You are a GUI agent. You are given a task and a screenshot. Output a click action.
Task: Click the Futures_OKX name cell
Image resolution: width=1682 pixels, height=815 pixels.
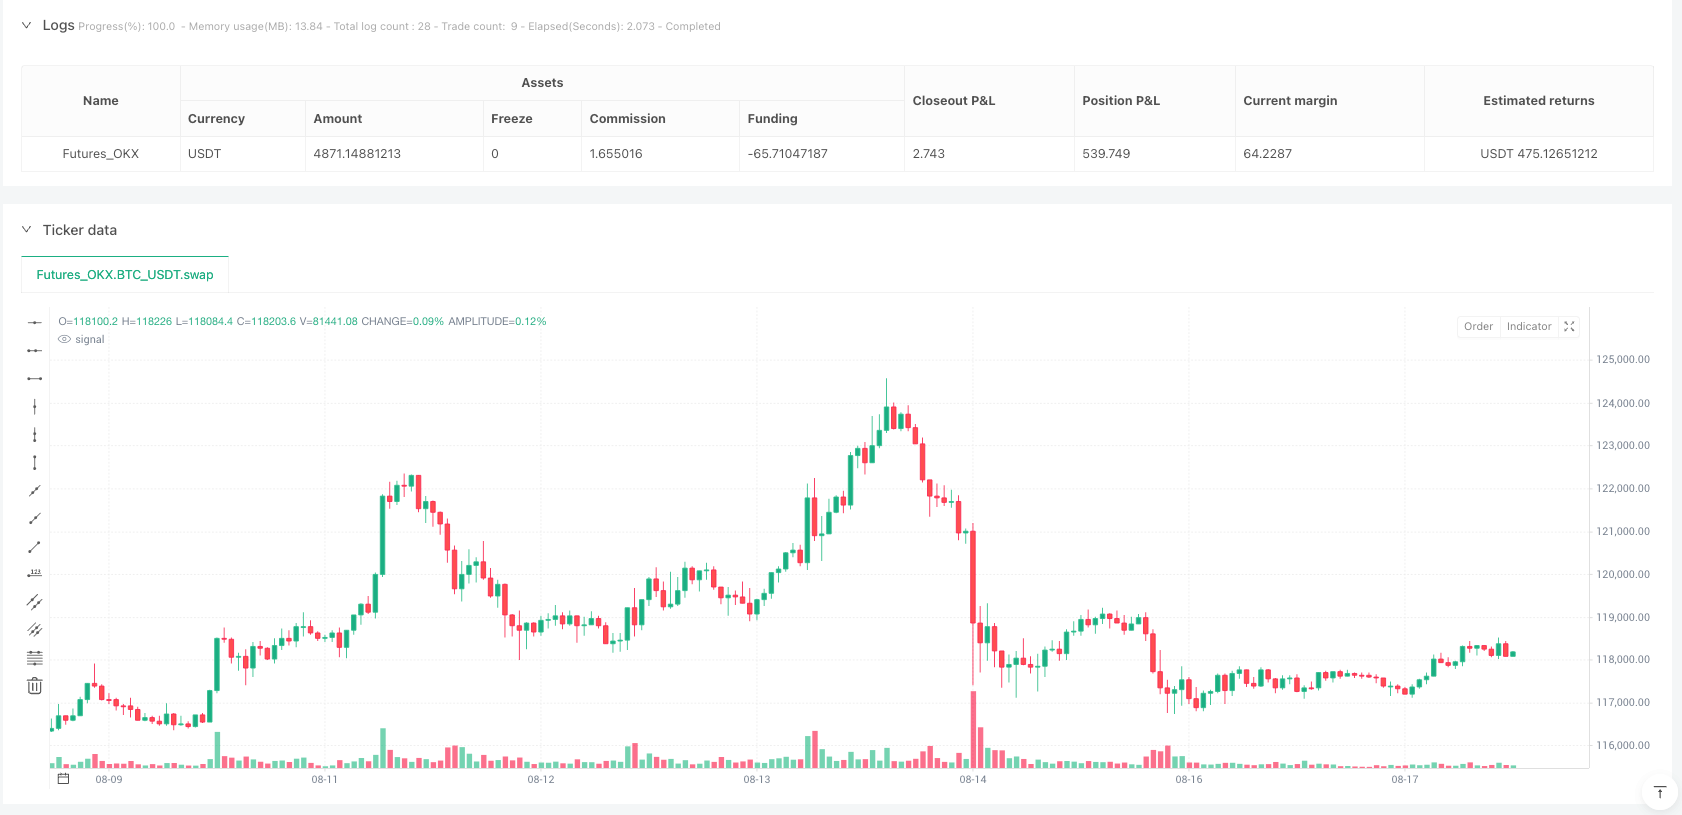pos(101,154)
